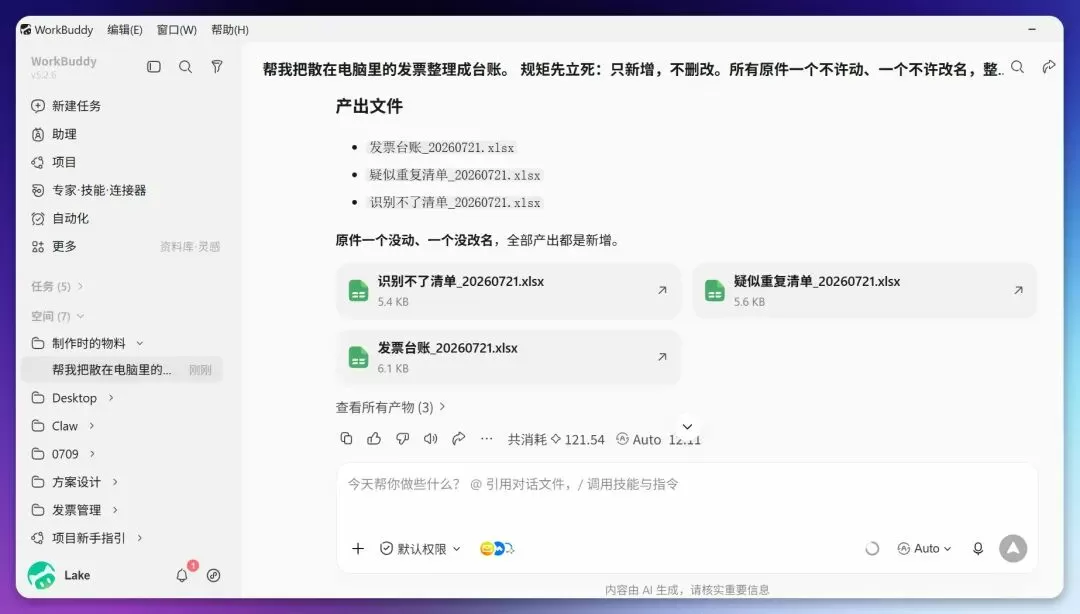Image resolution: width=1080 pixels, height=614 pixels.
Task: Focus the 今天帮你做些什么 message input
Action: [x=687, y=484]
